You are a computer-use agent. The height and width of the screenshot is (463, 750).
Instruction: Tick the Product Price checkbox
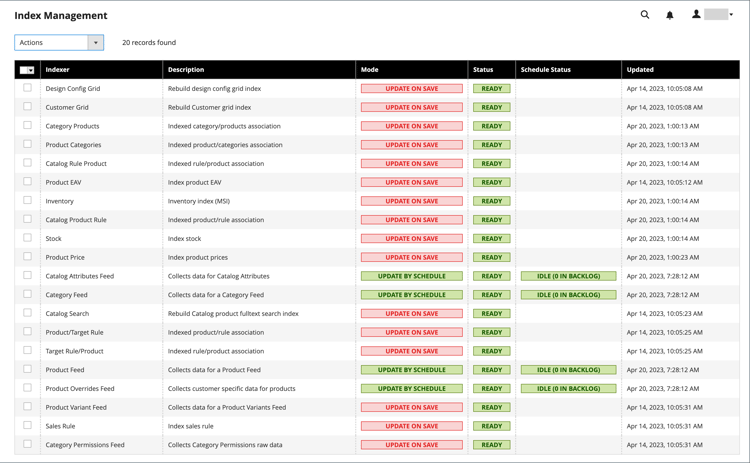tap(27, 256)
